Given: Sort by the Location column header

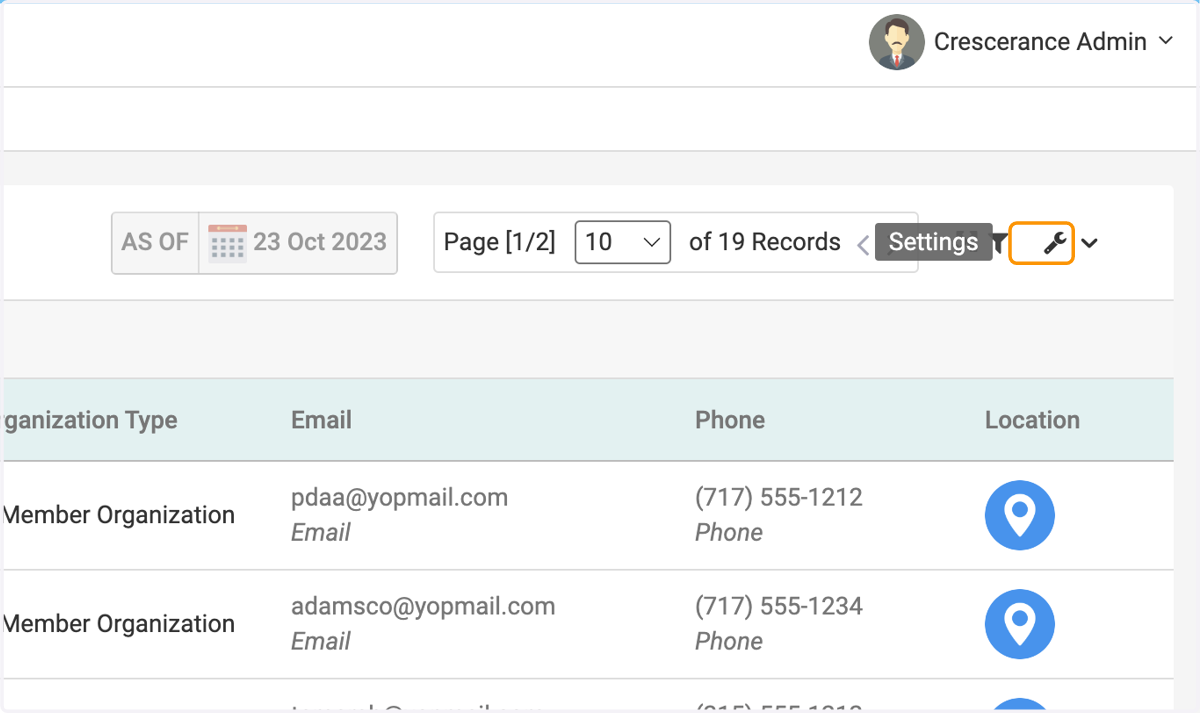Looking at the screenshot, I should point(1032,420).
